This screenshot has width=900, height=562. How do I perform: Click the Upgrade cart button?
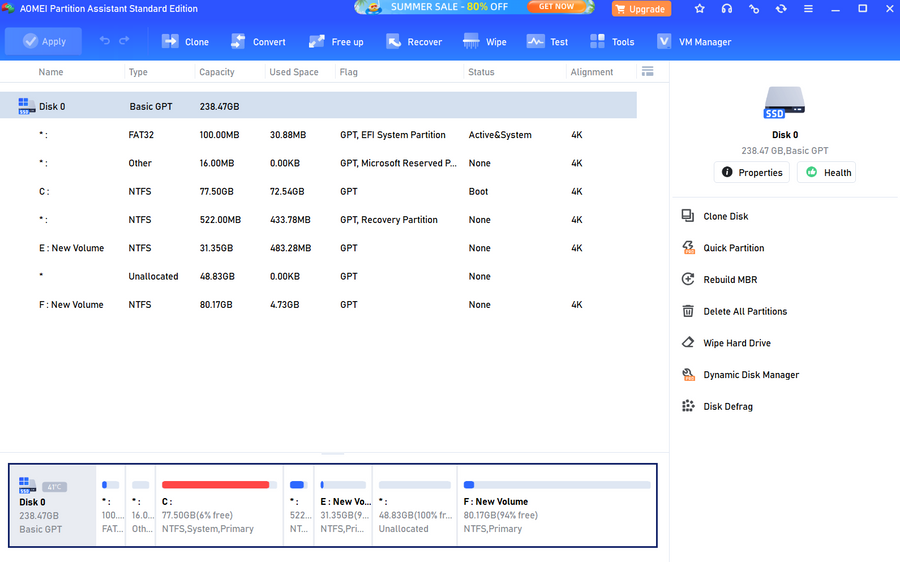coord(641,9)
